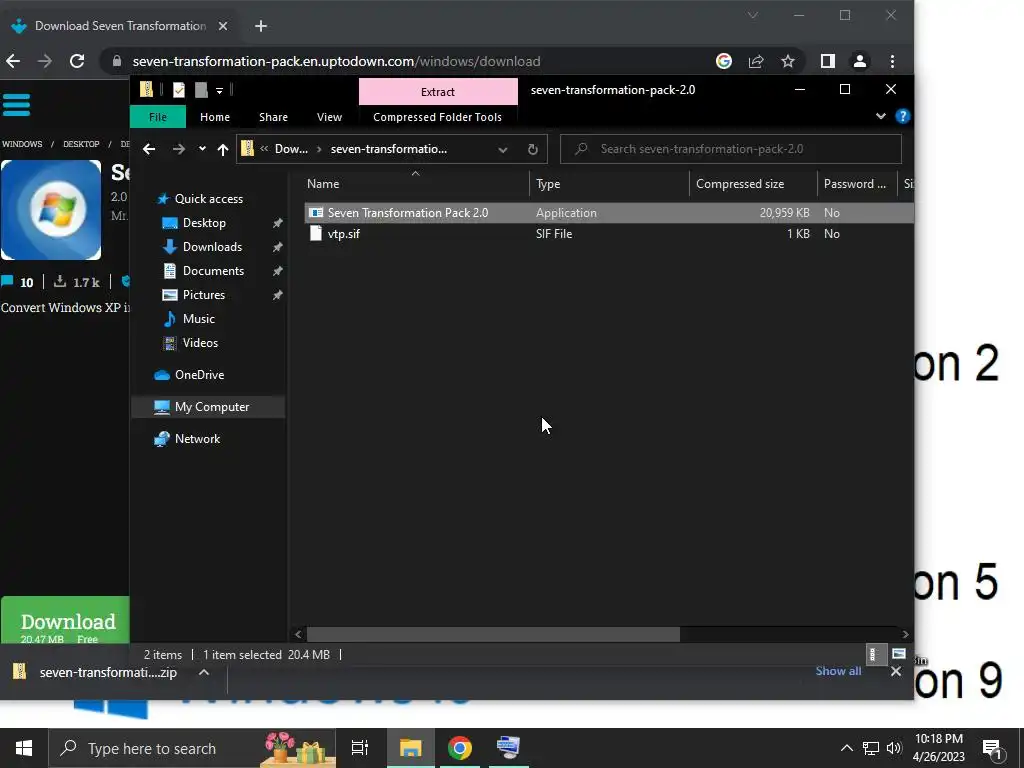Open Pictures in the navigation pane

click(204, 295)
